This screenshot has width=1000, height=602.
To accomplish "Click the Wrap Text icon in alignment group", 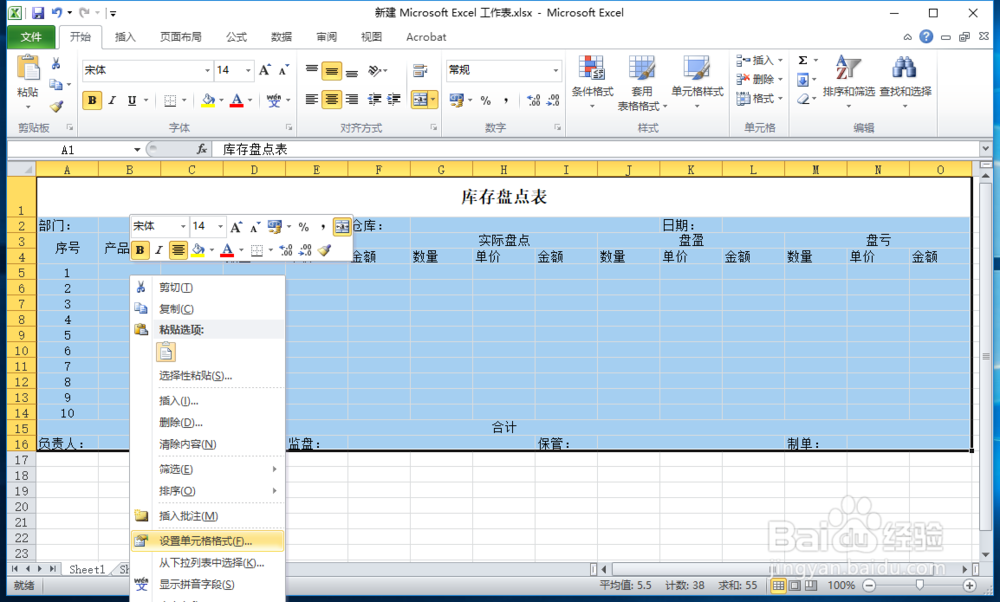I will [420, 70].
